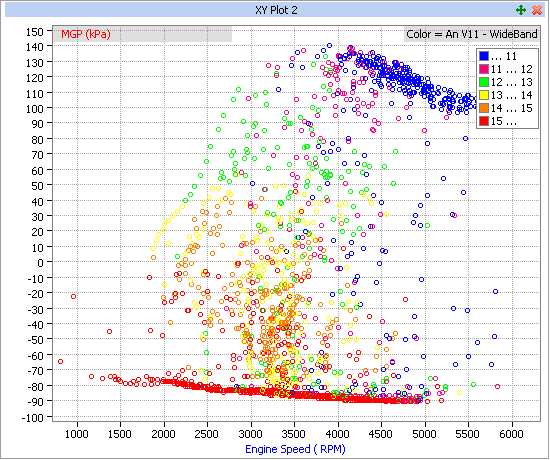Click the blue legend swatch for ... 11
Image resolution: width=550 pixels, height=460 pixels.
pos(484,56)
